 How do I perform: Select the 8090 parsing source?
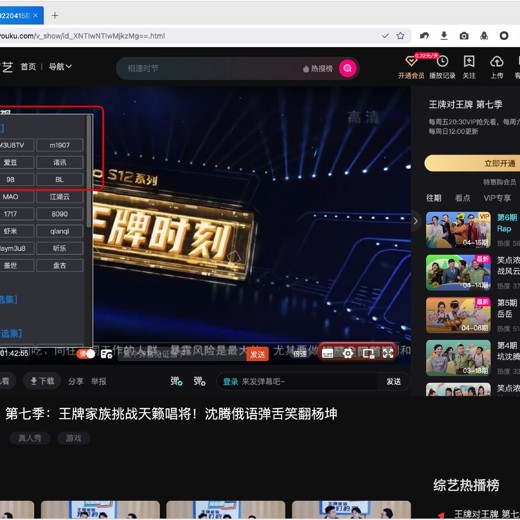click(60, 214)
